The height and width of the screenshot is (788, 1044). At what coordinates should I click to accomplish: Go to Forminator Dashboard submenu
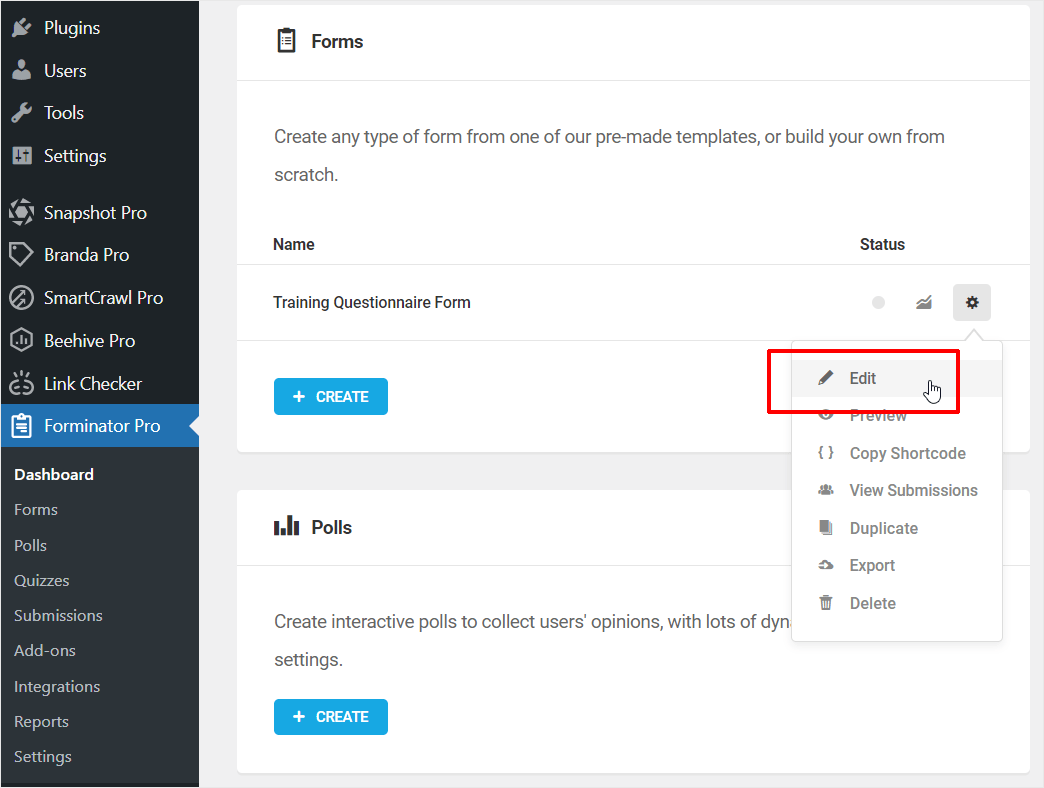54,475
